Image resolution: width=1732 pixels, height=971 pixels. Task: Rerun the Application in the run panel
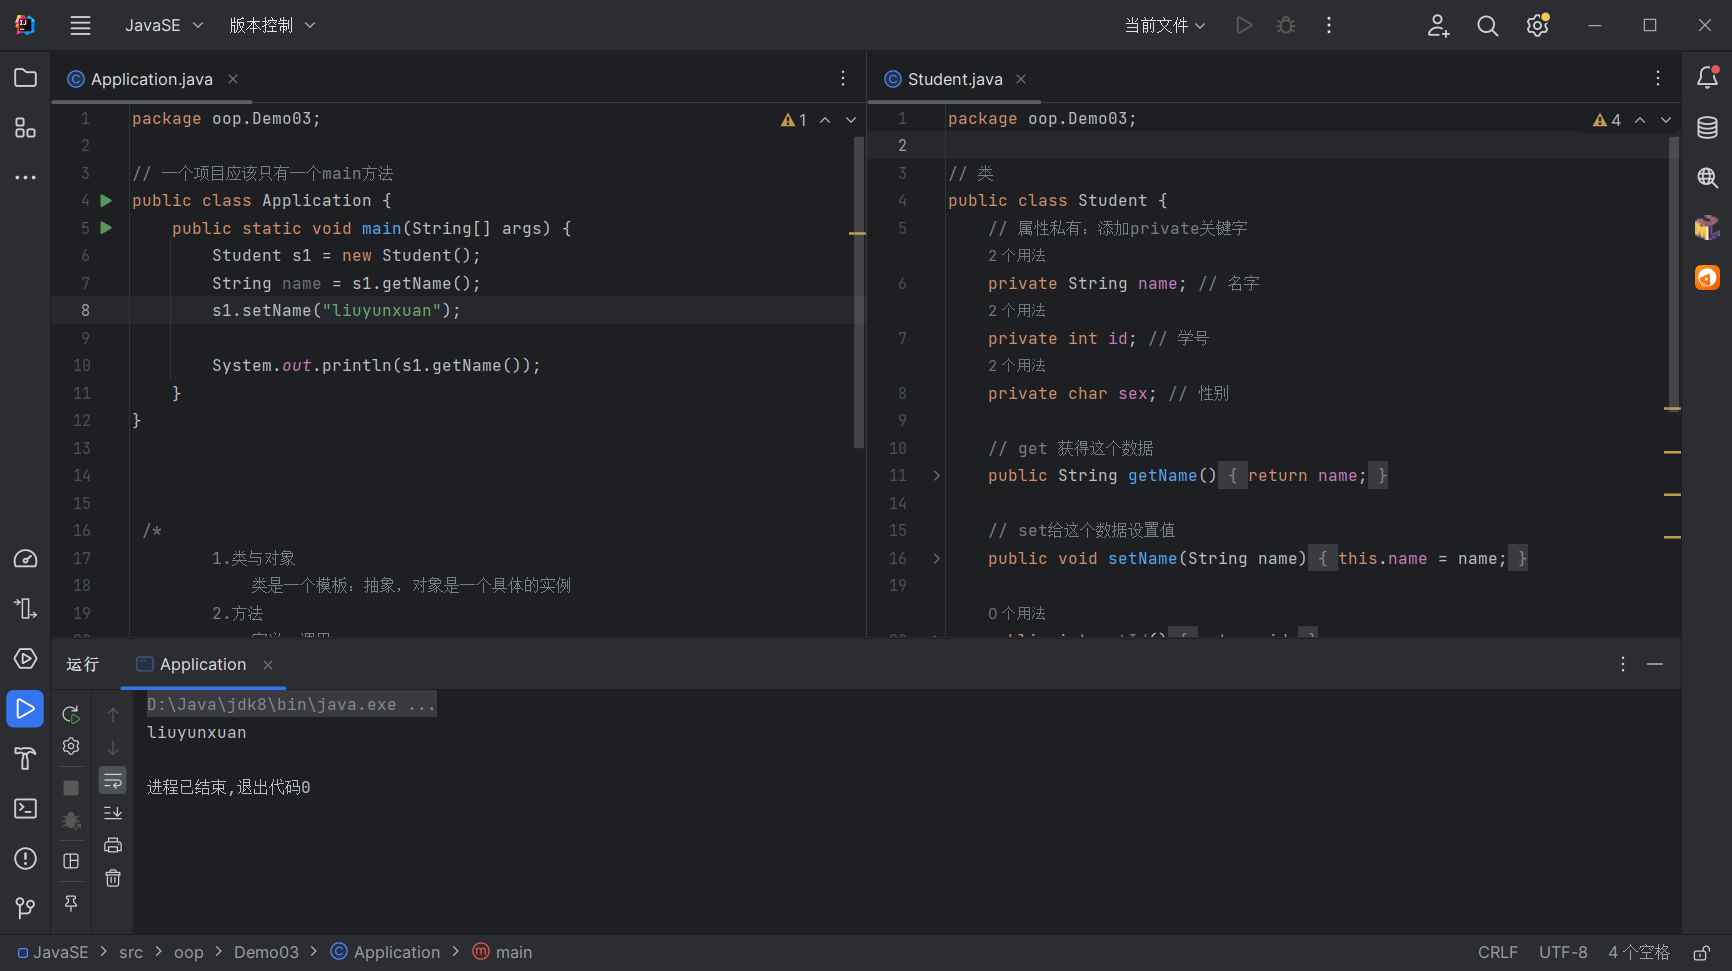(71, 714)
